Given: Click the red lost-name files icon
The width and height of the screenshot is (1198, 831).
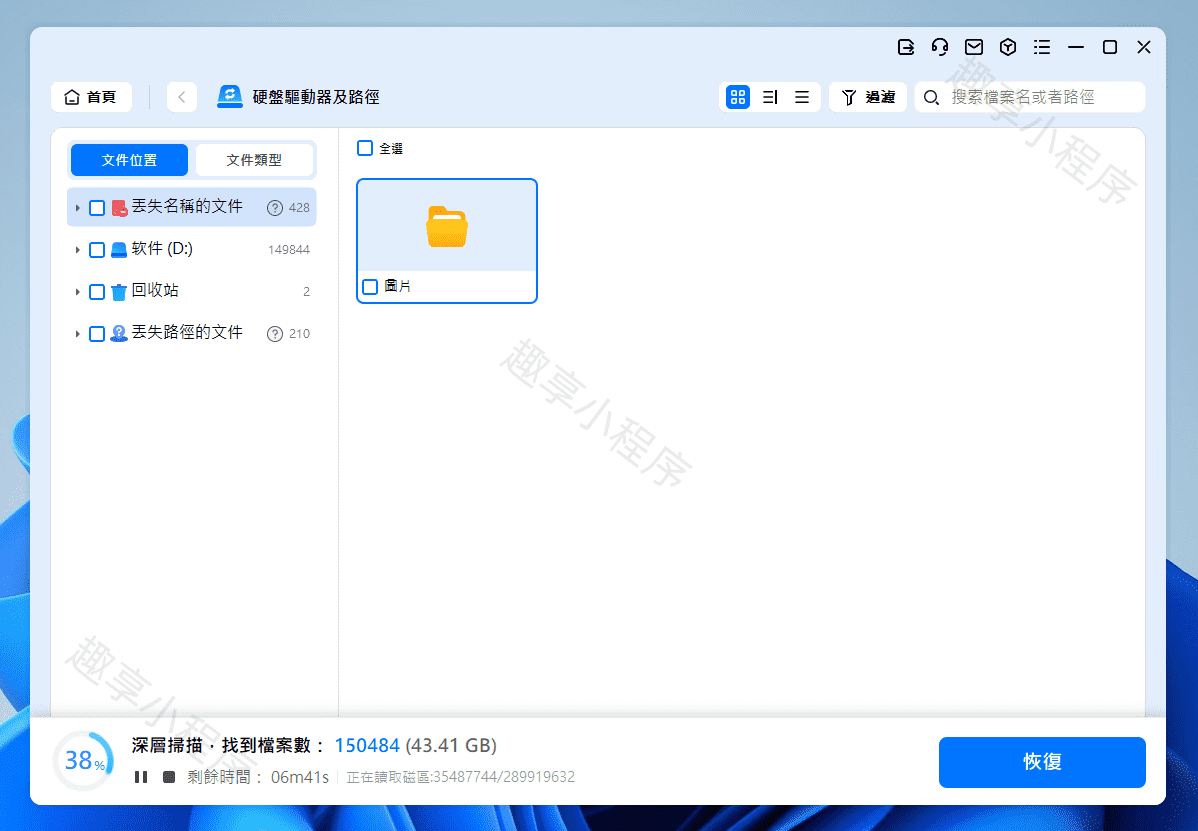Looking at the screenshot, I should (x=119, y=208).
